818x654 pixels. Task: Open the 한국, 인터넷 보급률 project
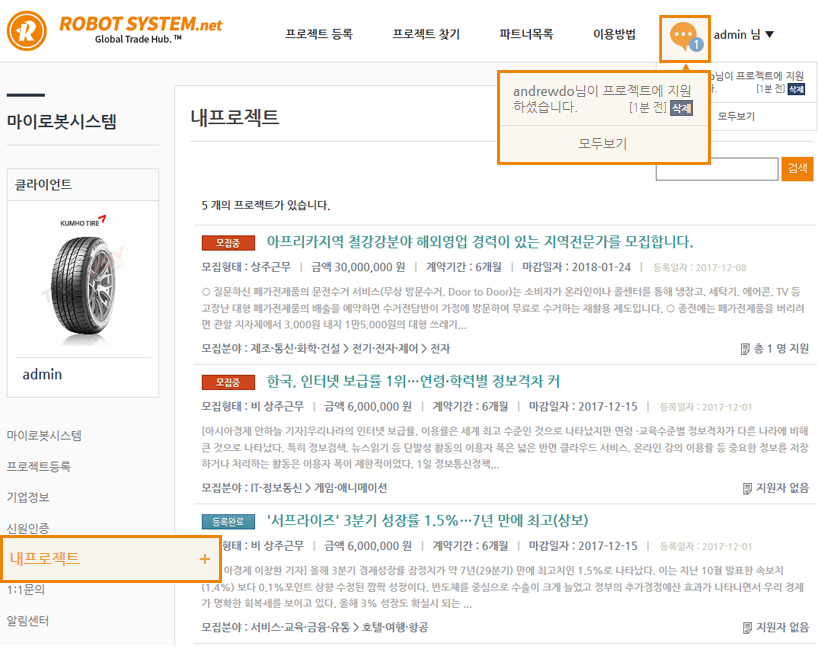pyautogui.click(x=413, y=381)
